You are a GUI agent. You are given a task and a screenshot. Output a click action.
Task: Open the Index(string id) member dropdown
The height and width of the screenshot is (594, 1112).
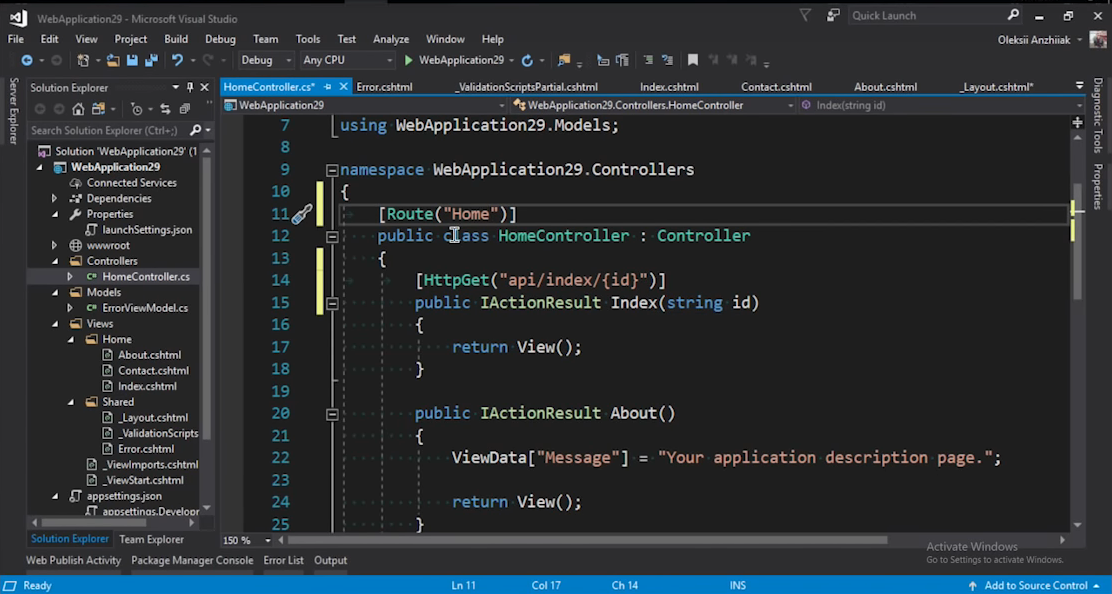(942, 105)
